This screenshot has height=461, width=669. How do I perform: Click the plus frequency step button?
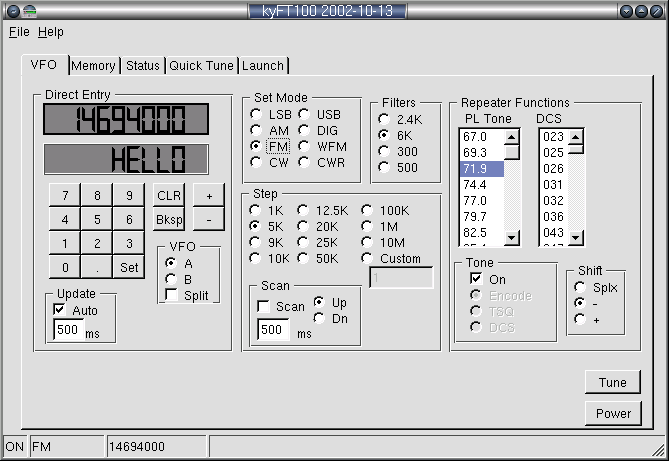point(209,195)
